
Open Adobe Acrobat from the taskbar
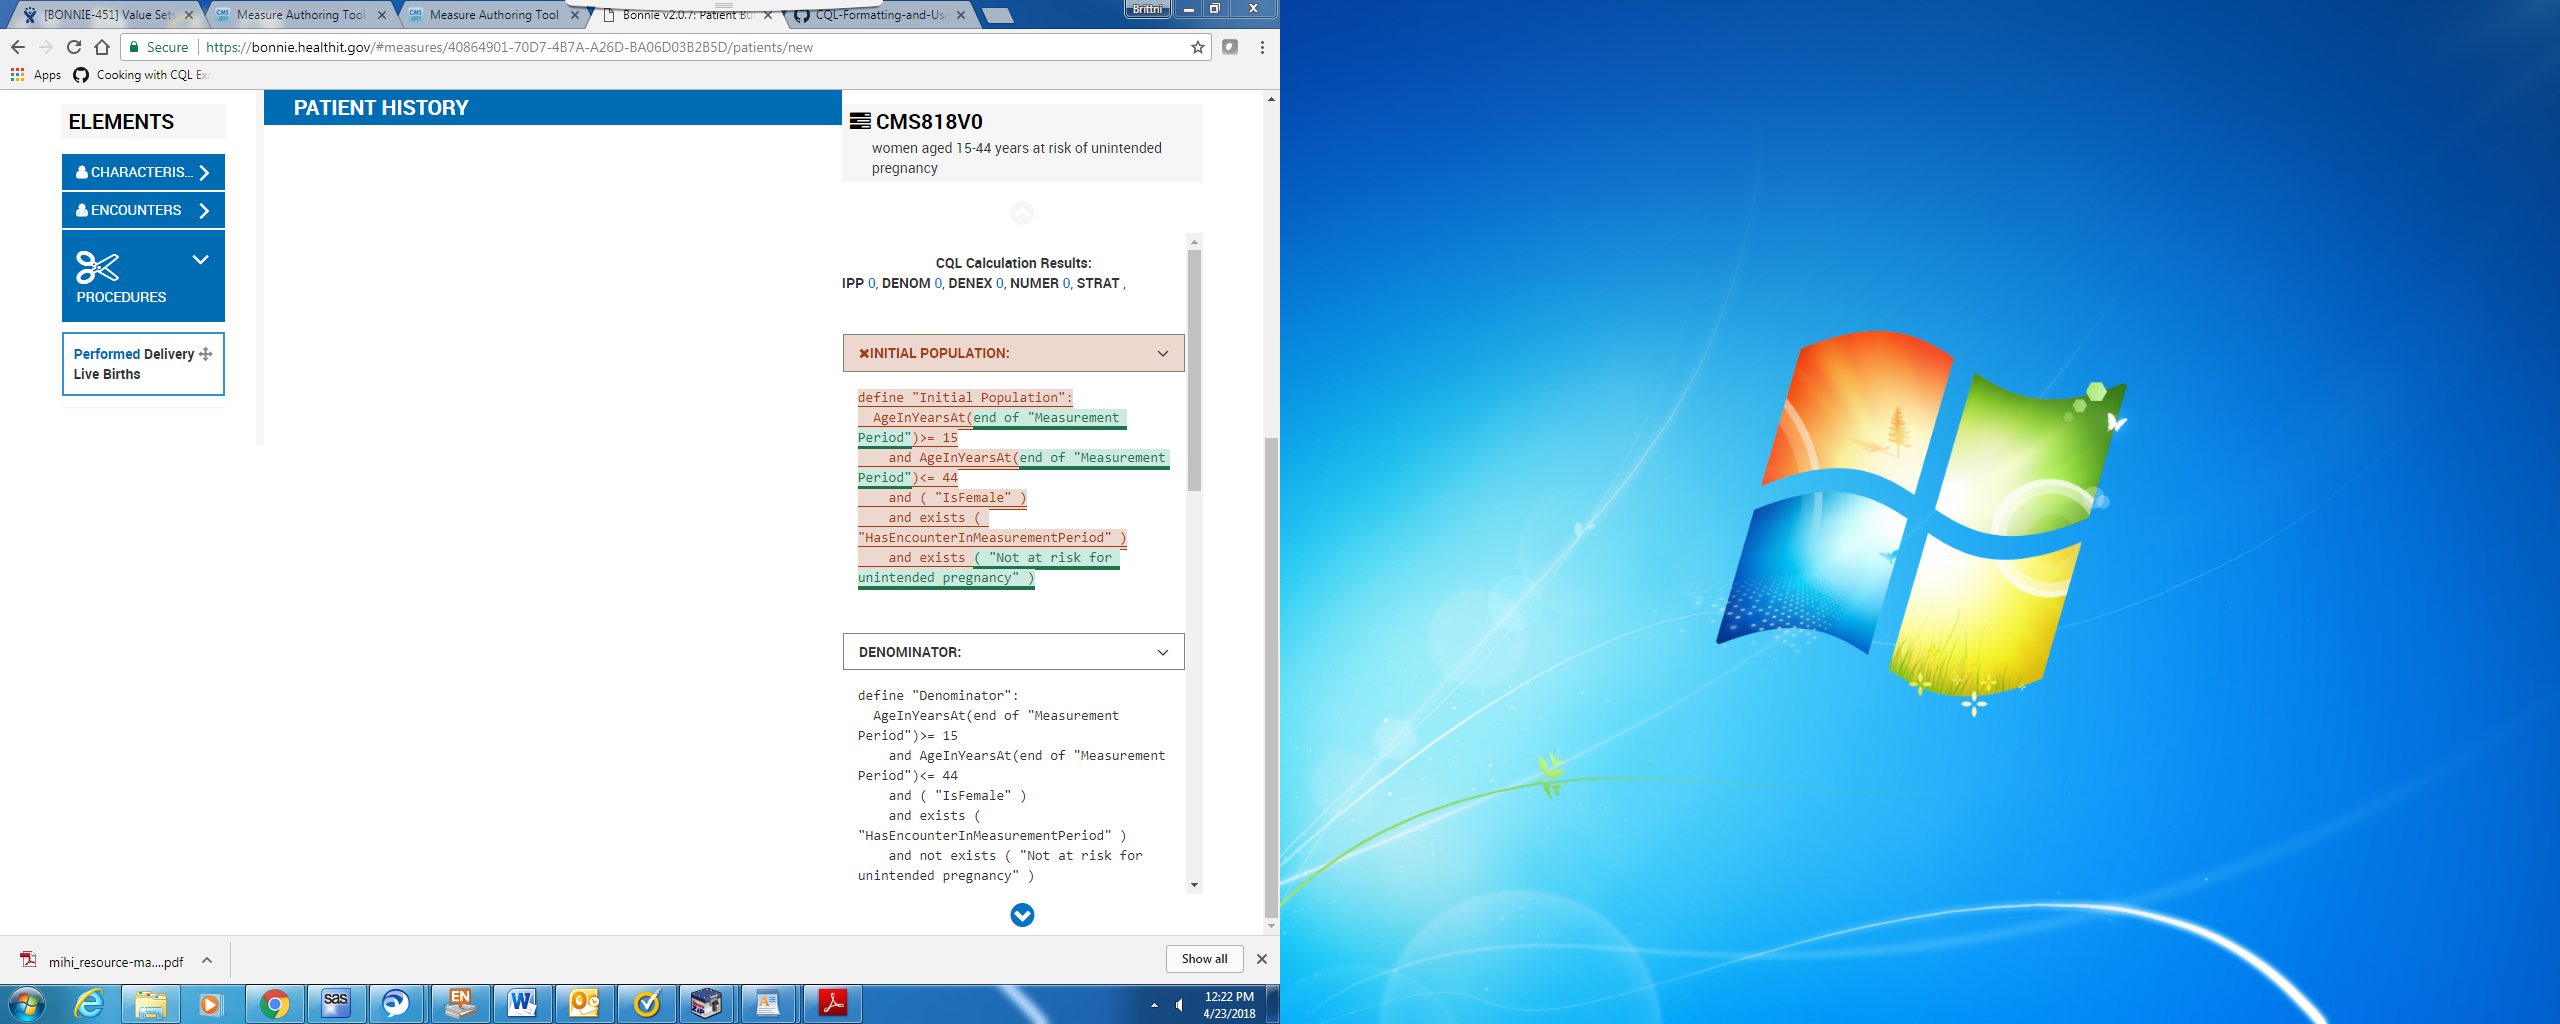(832, 1003)
